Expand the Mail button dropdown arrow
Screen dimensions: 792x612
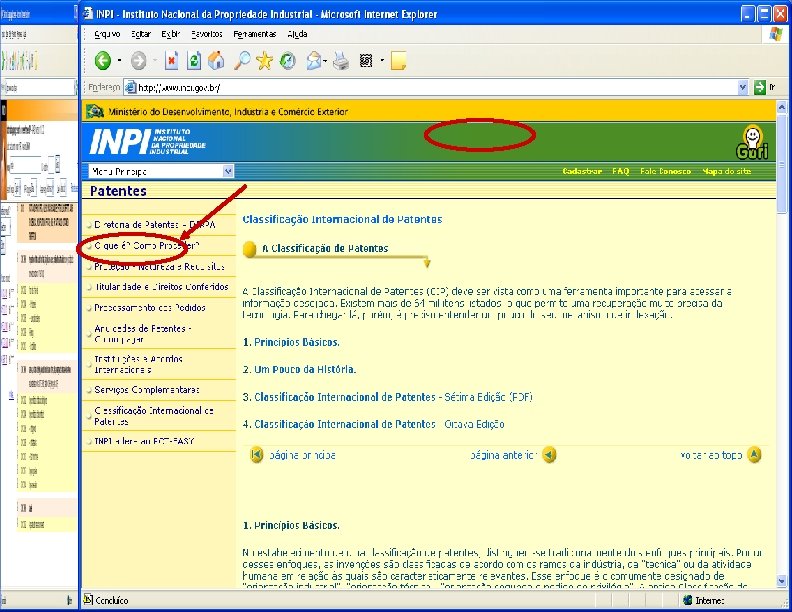click(325, 61)
